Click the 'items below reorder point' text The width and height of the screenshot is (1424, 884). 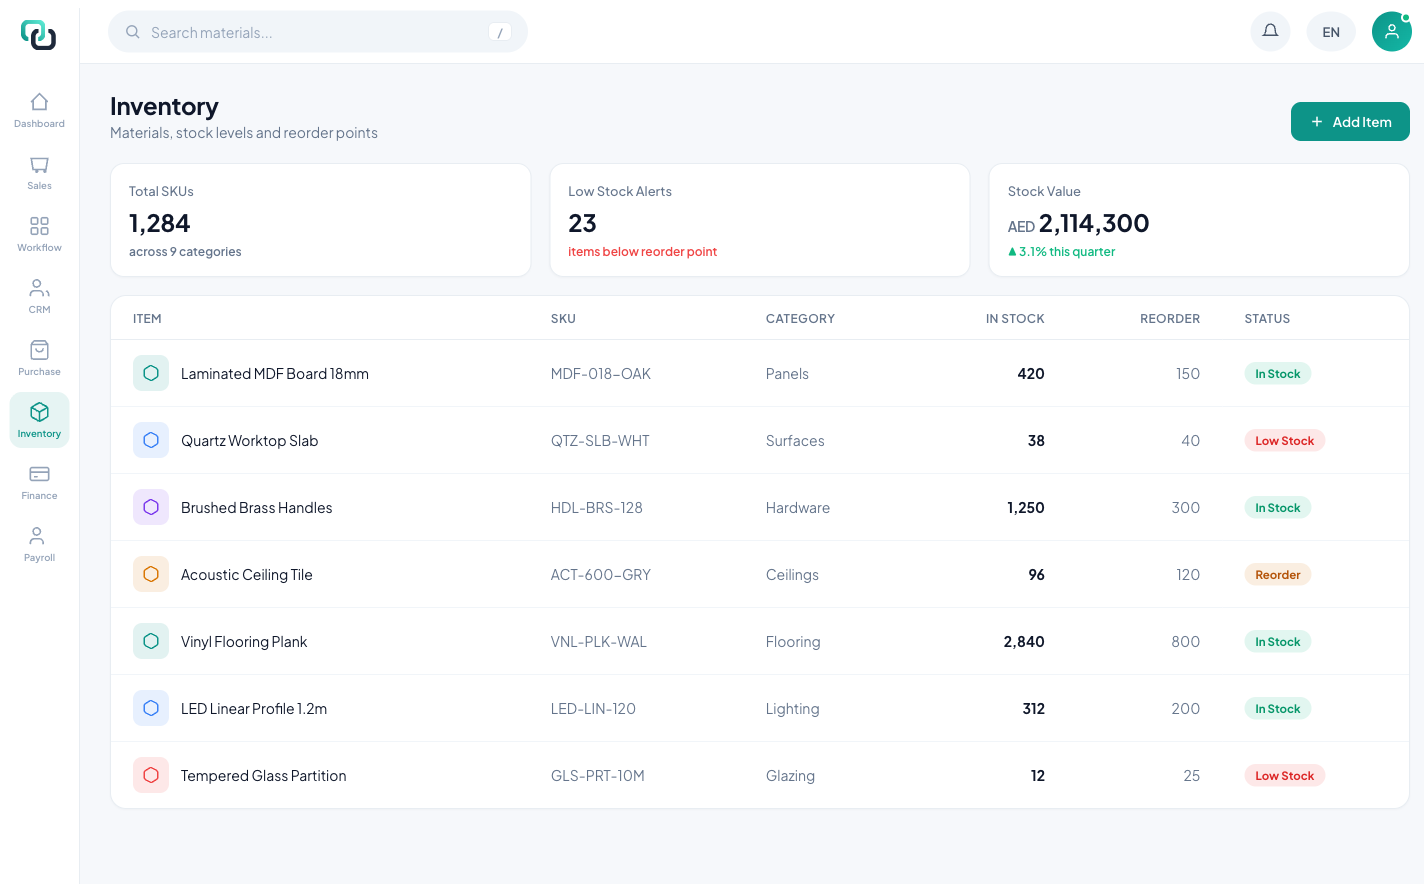click(x=643, y=252)
